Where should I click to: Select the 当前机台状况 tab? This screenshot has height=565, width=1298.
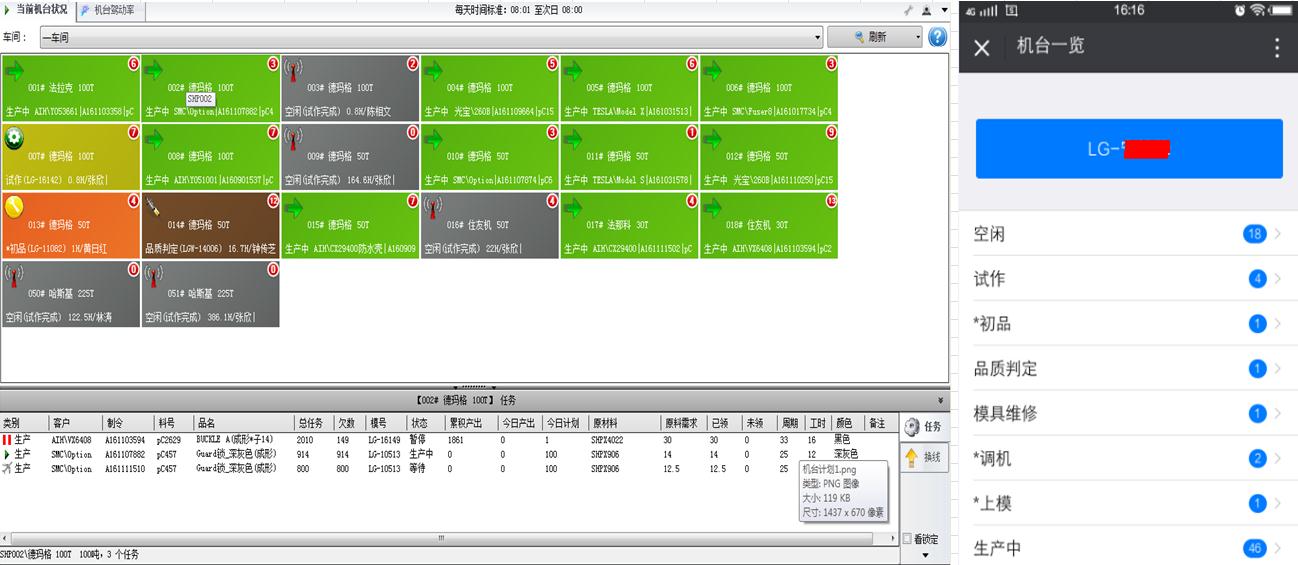click(38, 10)
